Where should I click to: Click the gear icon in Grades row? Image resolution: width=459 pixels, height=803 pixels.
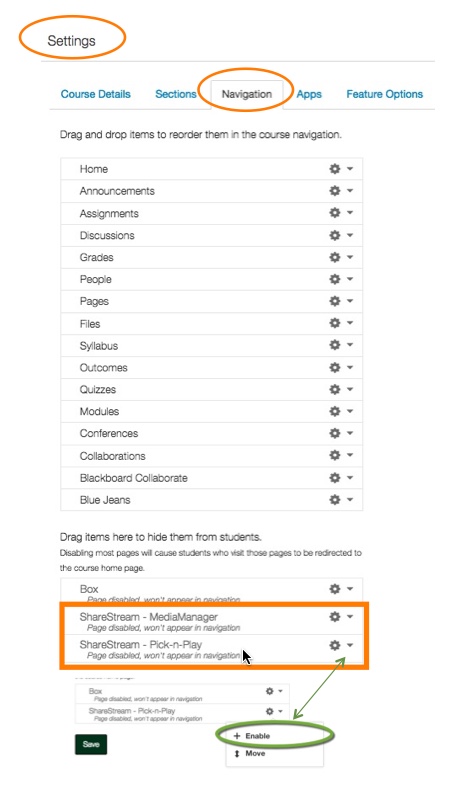coord(335,257)
